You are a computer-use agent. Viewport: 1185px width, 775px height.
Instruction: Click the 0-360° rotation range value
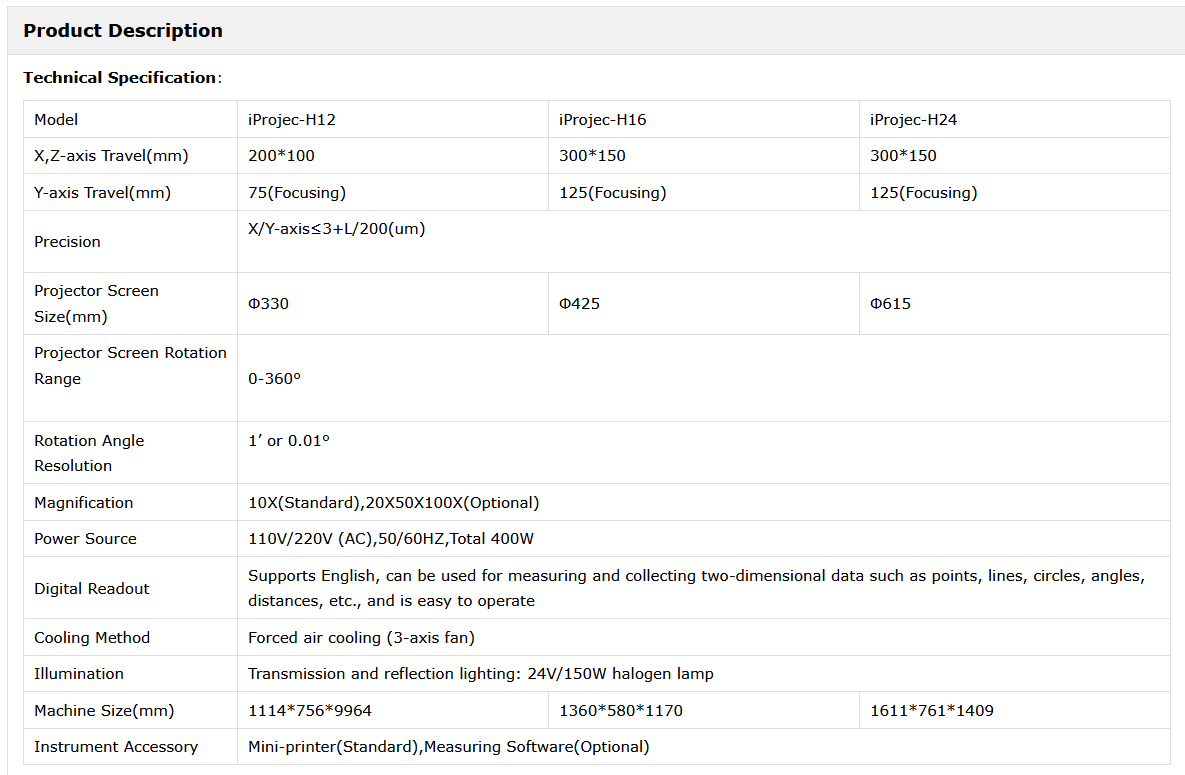click(275, 380)
